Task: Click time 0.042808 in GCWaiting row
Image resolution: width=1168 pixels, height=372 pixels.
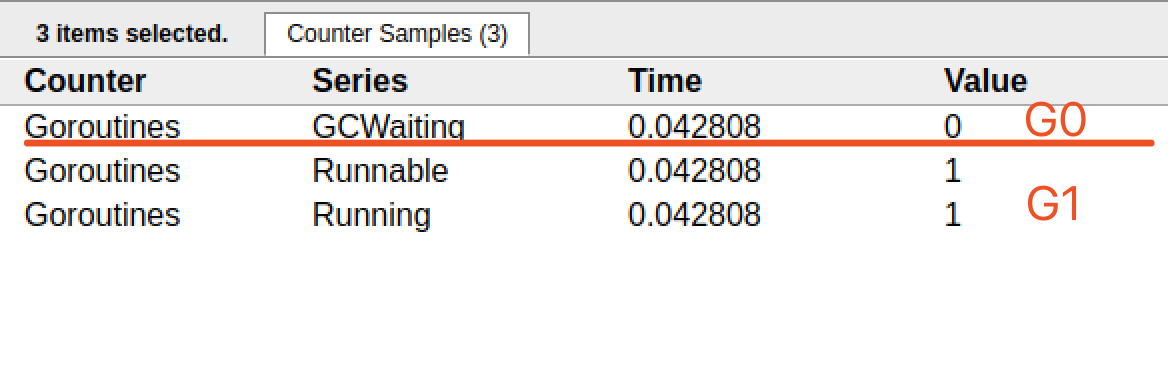Action: [694, 127]
